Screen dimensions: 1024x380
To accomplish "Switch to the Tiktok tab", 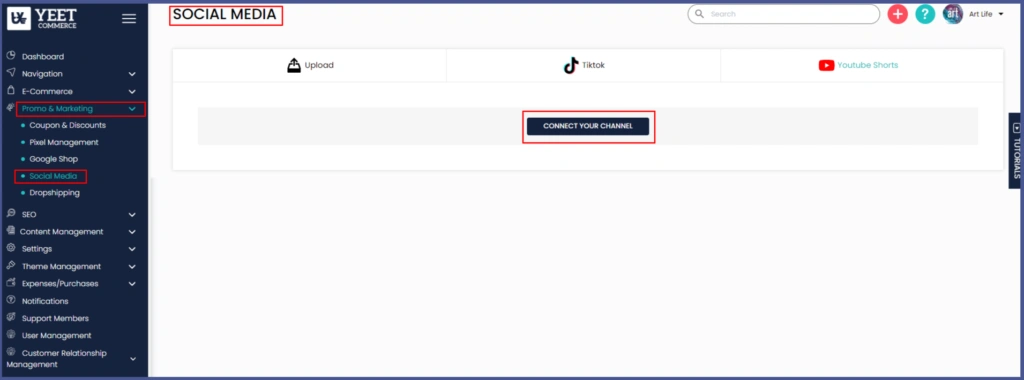I will pos(583,65).
